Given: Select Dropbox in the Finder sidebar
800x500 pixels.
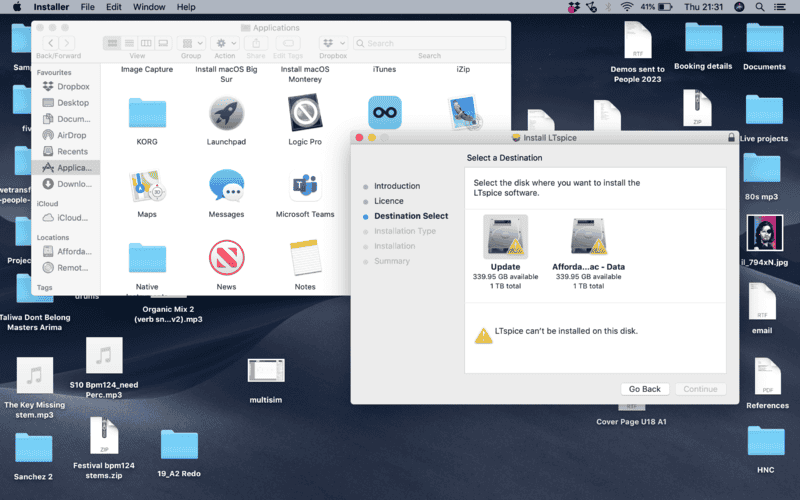Looking at the screenshot, I should point(66,86).
